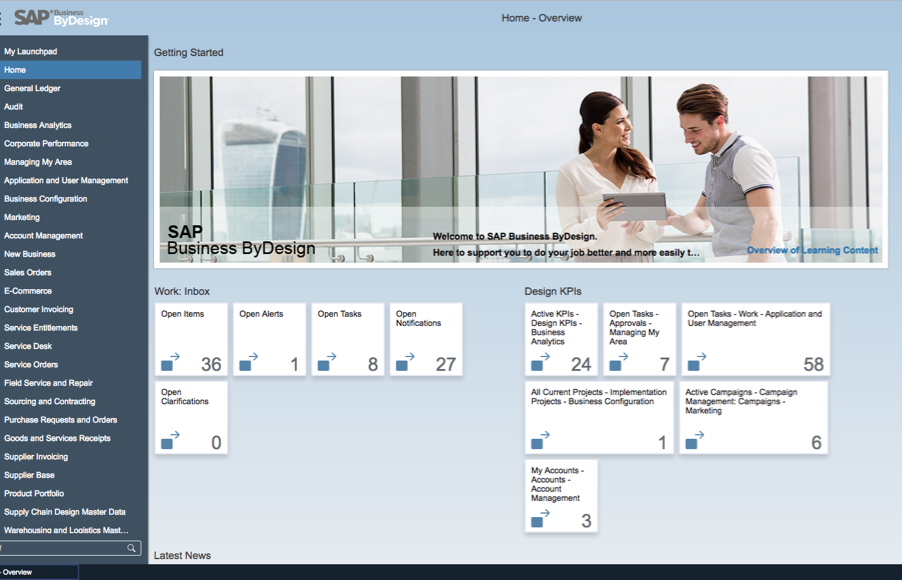Open Account Management work center

coord(70,235)
